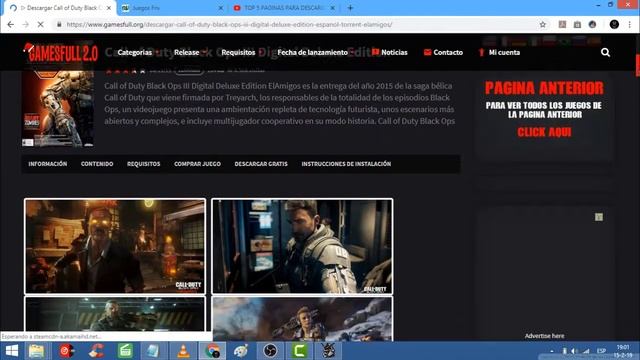
Task: Select the COMPRAR JUEGO tab
Action: point(198,164)
